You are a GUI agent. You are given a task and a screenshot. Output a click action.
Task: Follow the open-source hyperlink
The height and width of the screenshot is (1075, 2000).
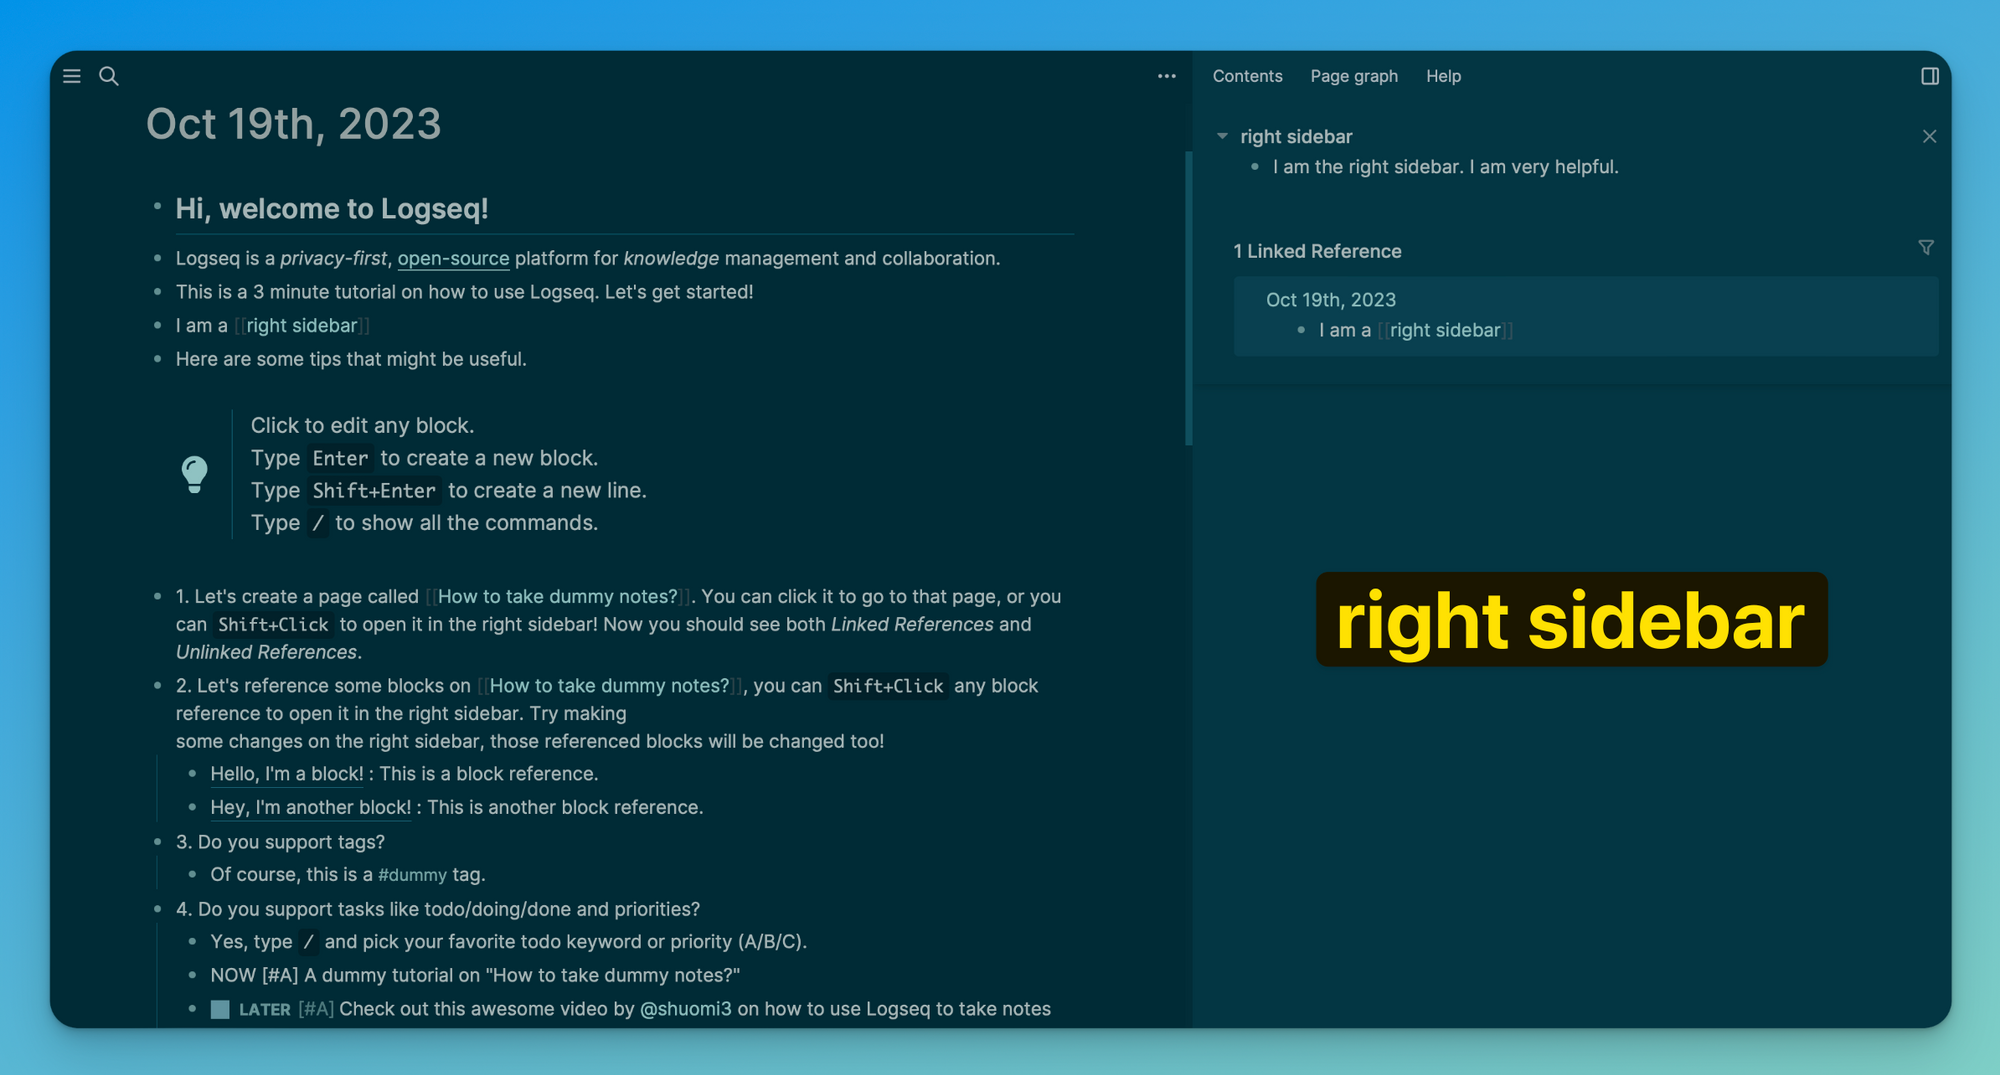(453, 258)
